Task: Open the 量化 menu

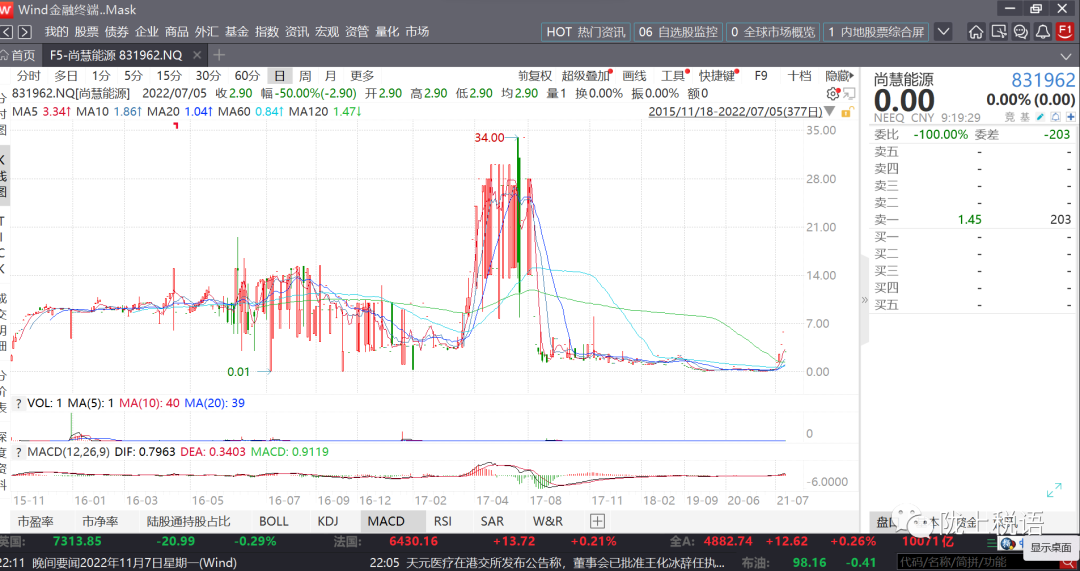Action: 387,32
